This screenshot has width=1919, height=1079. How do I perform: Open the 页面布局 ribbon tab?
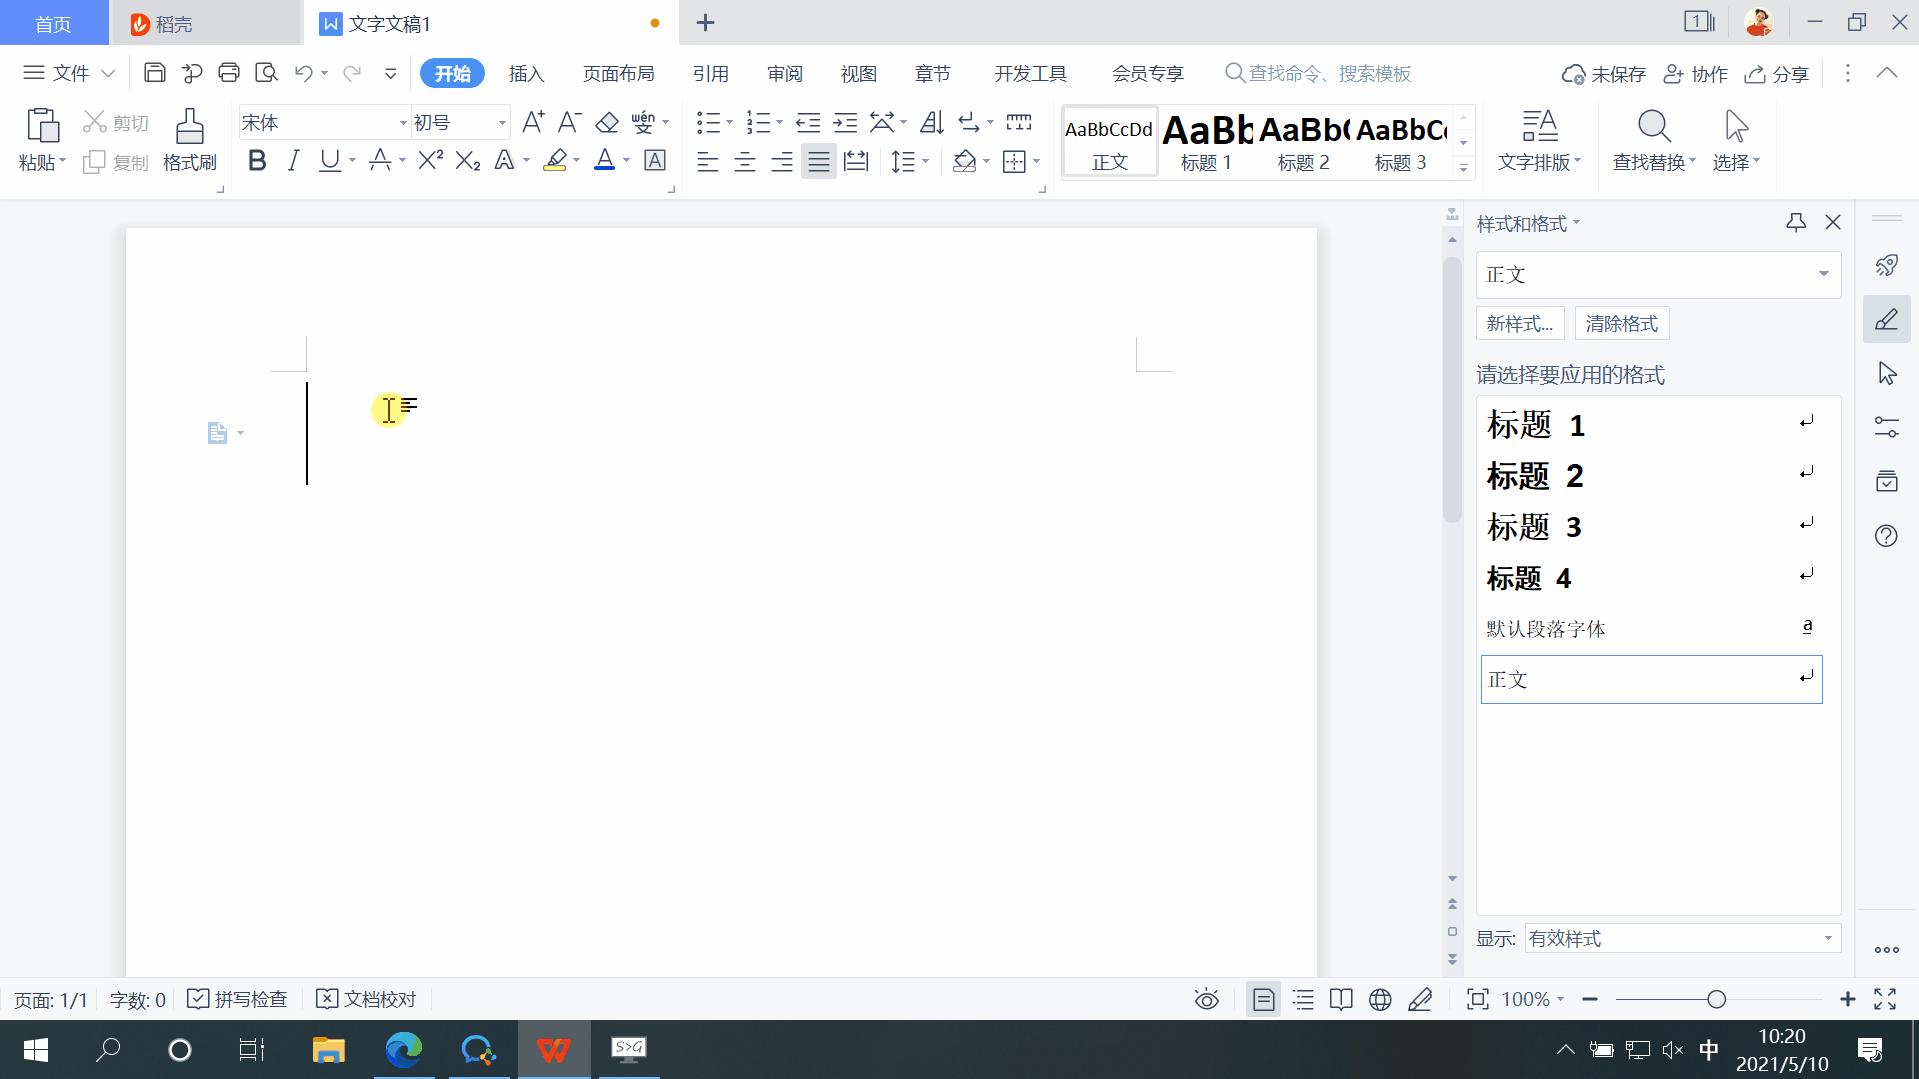(x=618, y=74)
